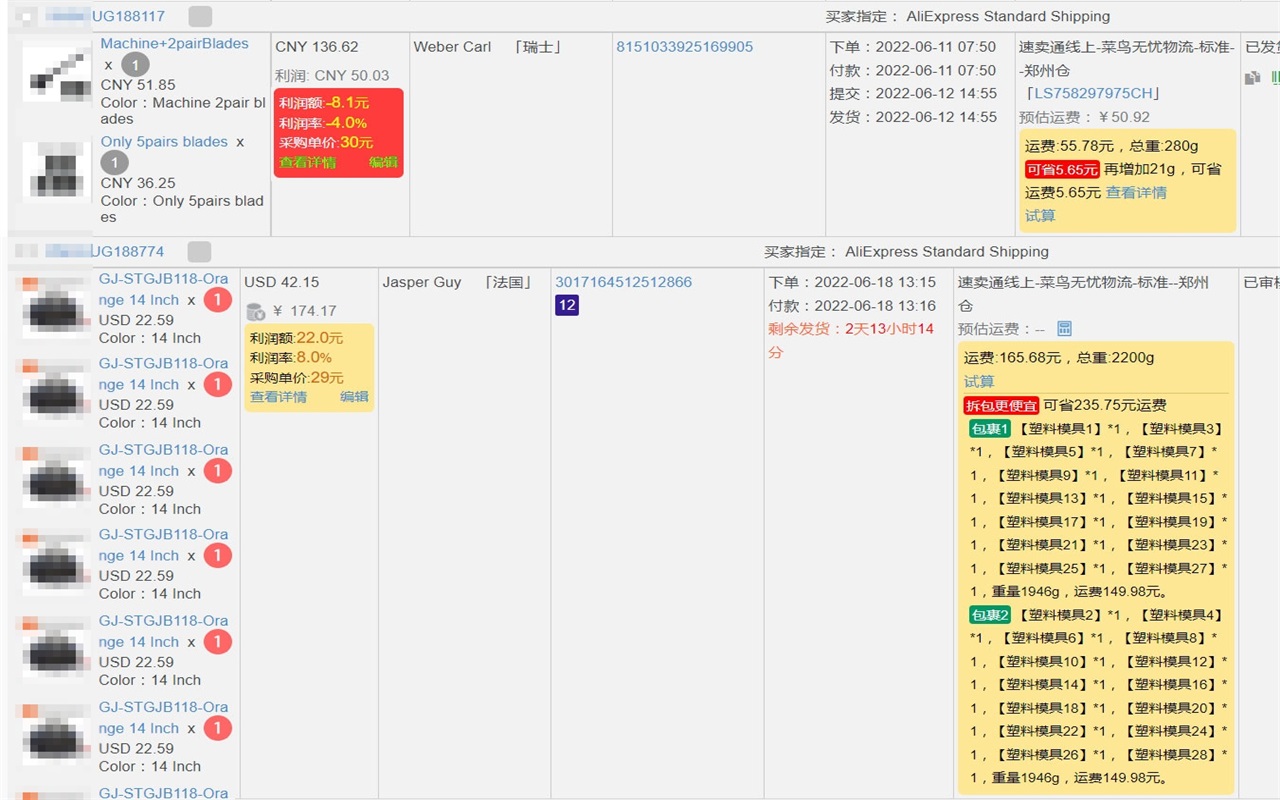Click 查看详情 beside 运费5.65元
Image resolution: width=1280 pixels, height=800 pixels.
(1136, 192)
